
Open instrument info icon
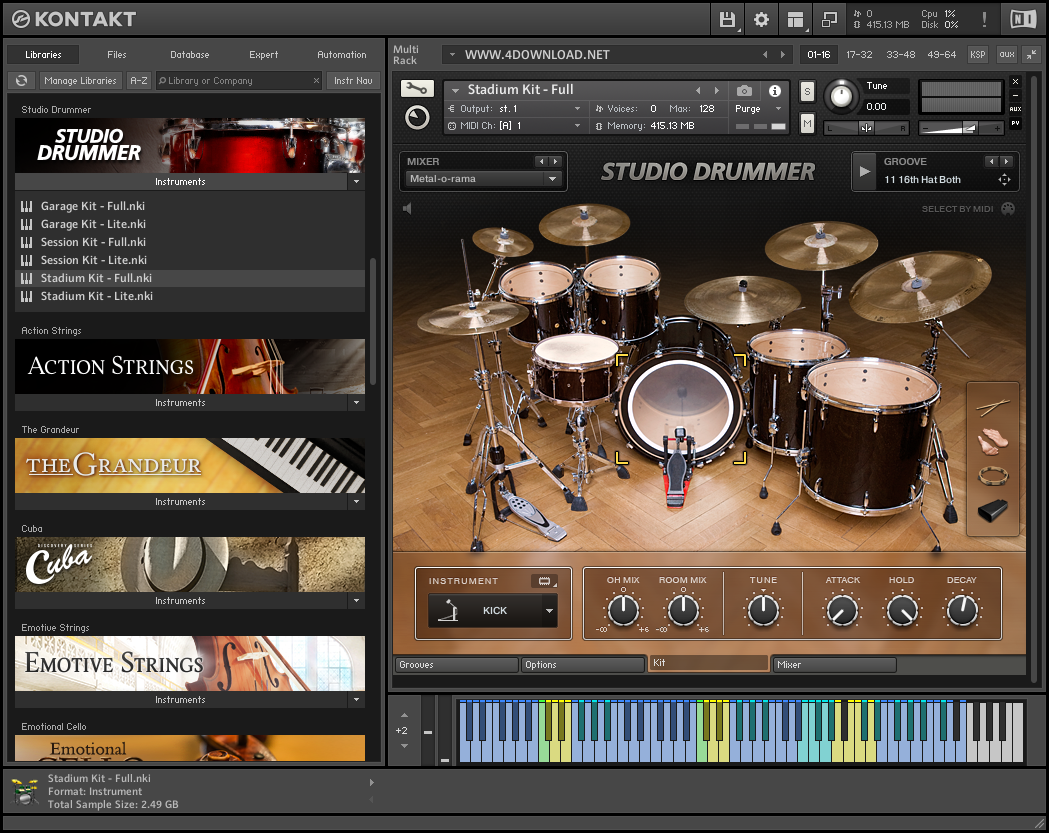click(774, 90)
